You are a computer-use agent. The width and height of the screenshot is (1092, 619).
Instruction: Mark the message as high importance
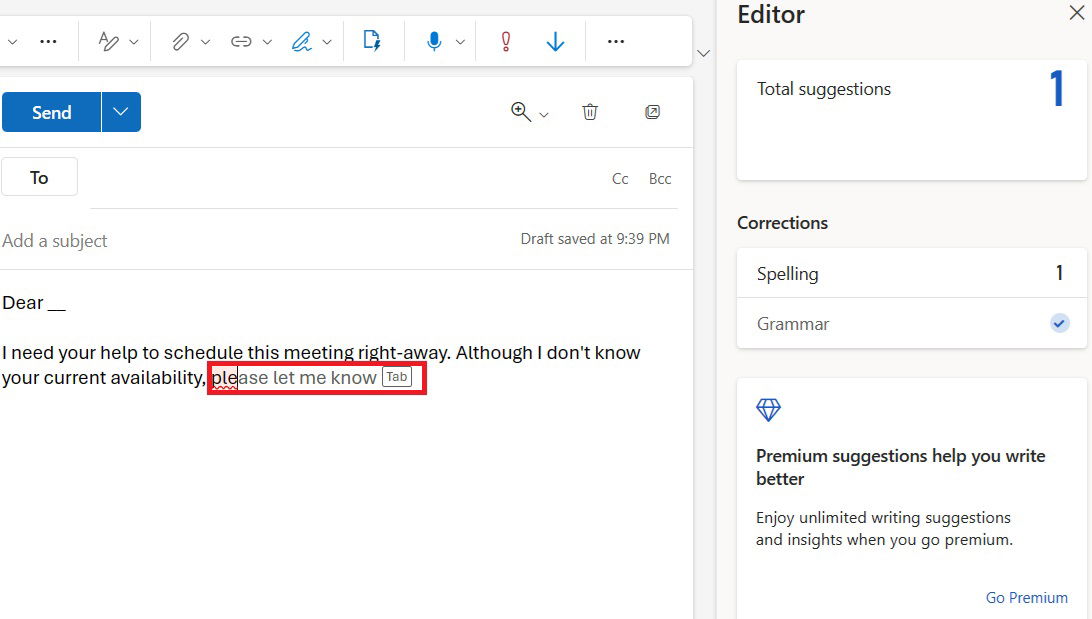pos(505,41)
